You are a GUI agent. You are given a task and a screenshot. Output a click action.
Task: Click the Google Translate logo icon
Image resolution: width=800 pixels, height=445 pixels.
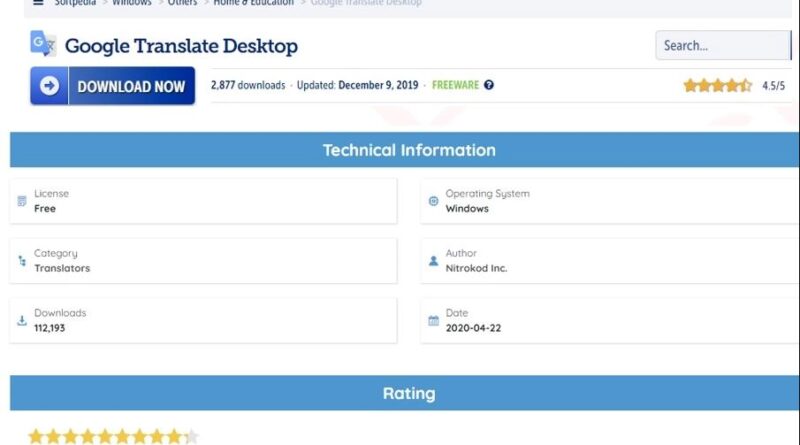pyautogui.click(x=43, y=44)
